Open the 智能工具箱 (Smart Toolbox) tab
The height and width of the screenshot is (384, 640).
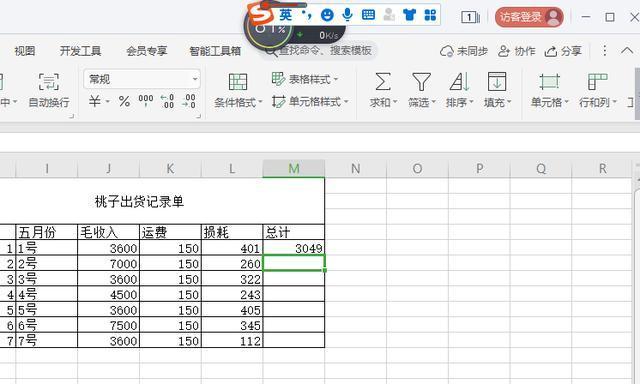(x=215, y=51)
